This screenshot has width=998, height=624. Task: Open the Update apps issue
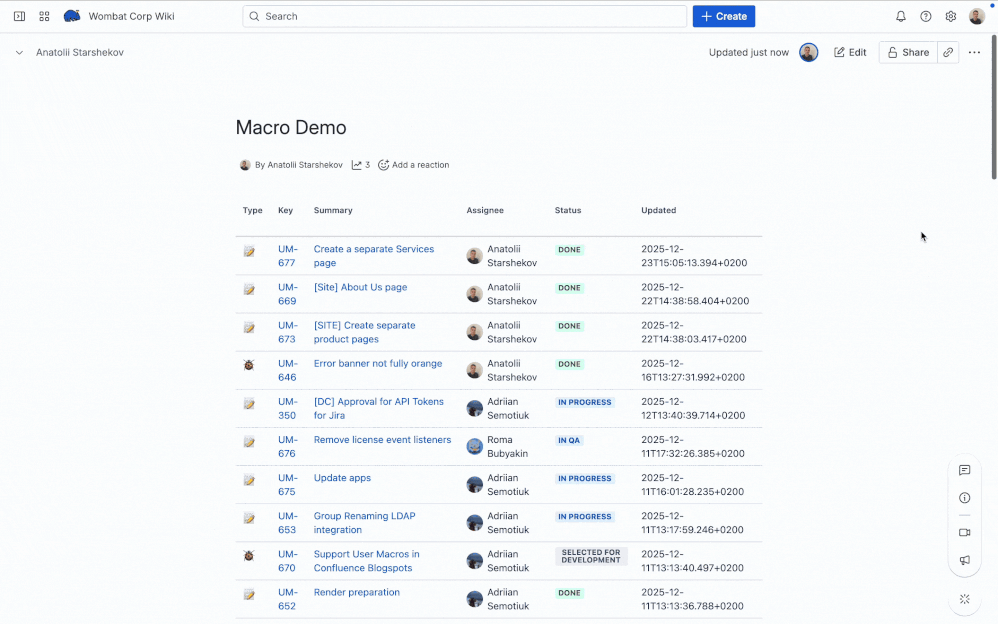point(342,478)
